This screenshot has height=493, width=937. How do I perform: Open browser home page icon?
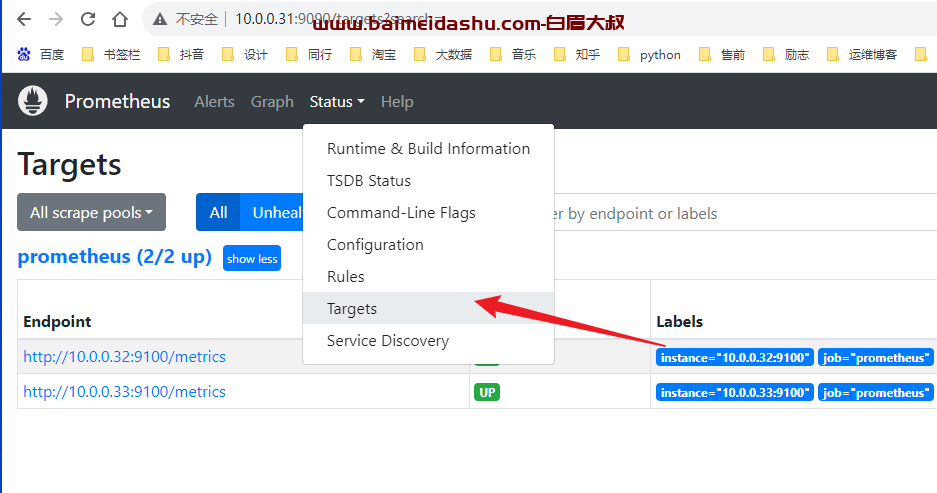(120, 19)
